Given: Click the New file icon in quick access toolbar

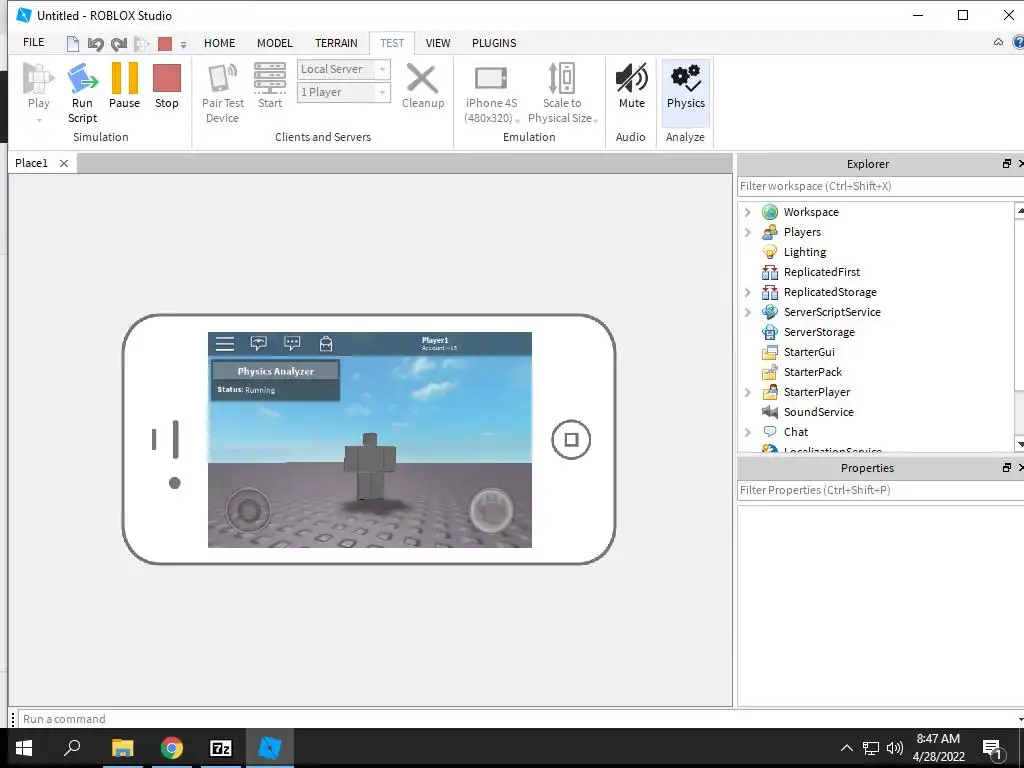Looking at the screenshot, I should coord(73,44).
